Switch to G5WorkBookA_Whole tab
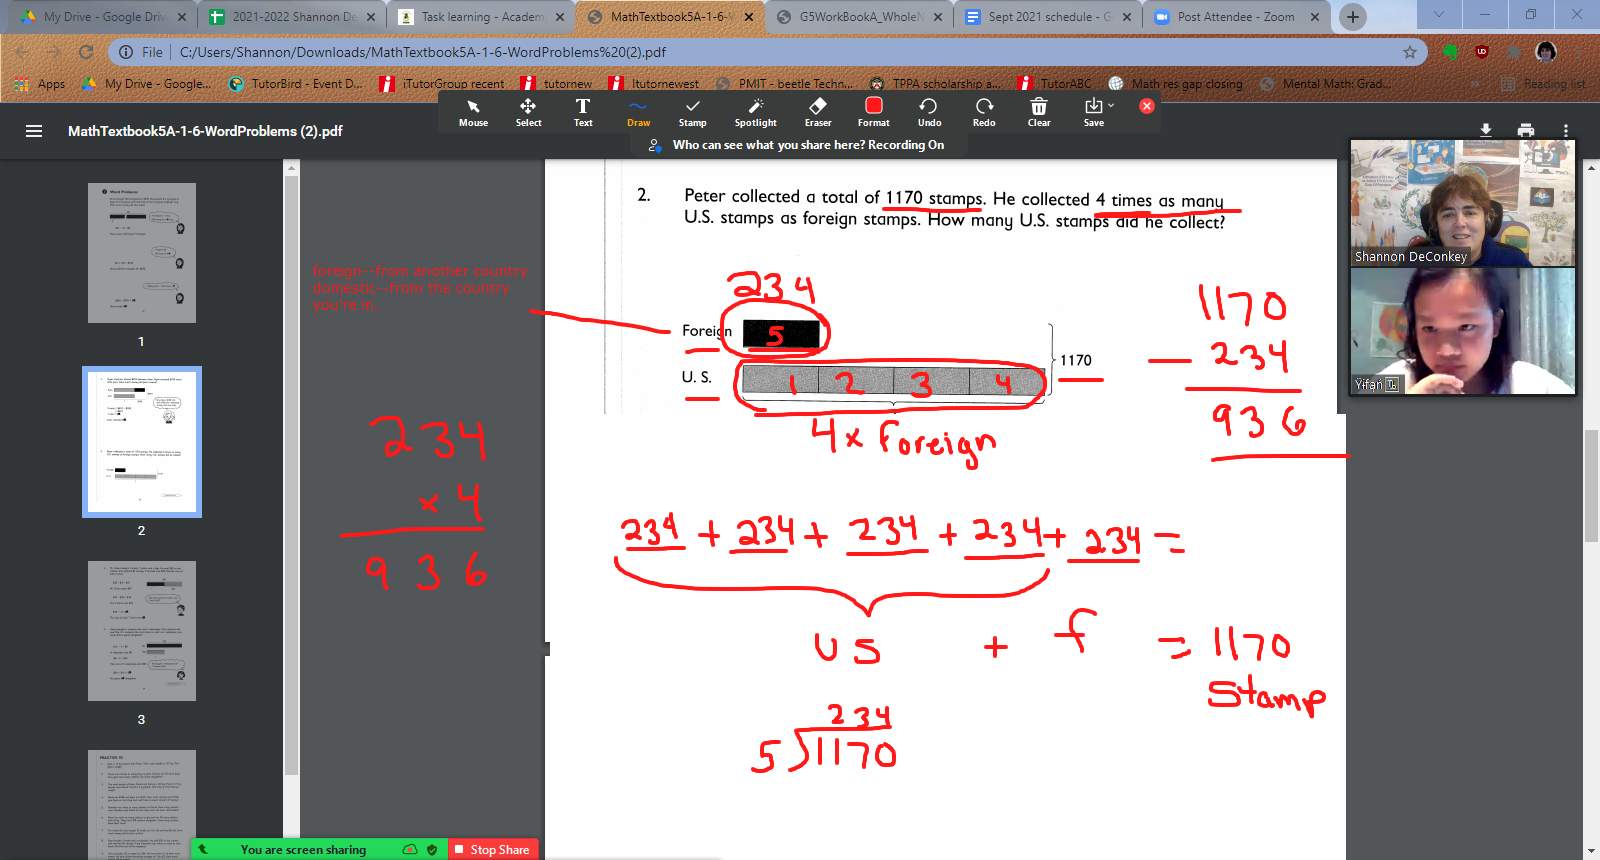 [x=858, y=17]
